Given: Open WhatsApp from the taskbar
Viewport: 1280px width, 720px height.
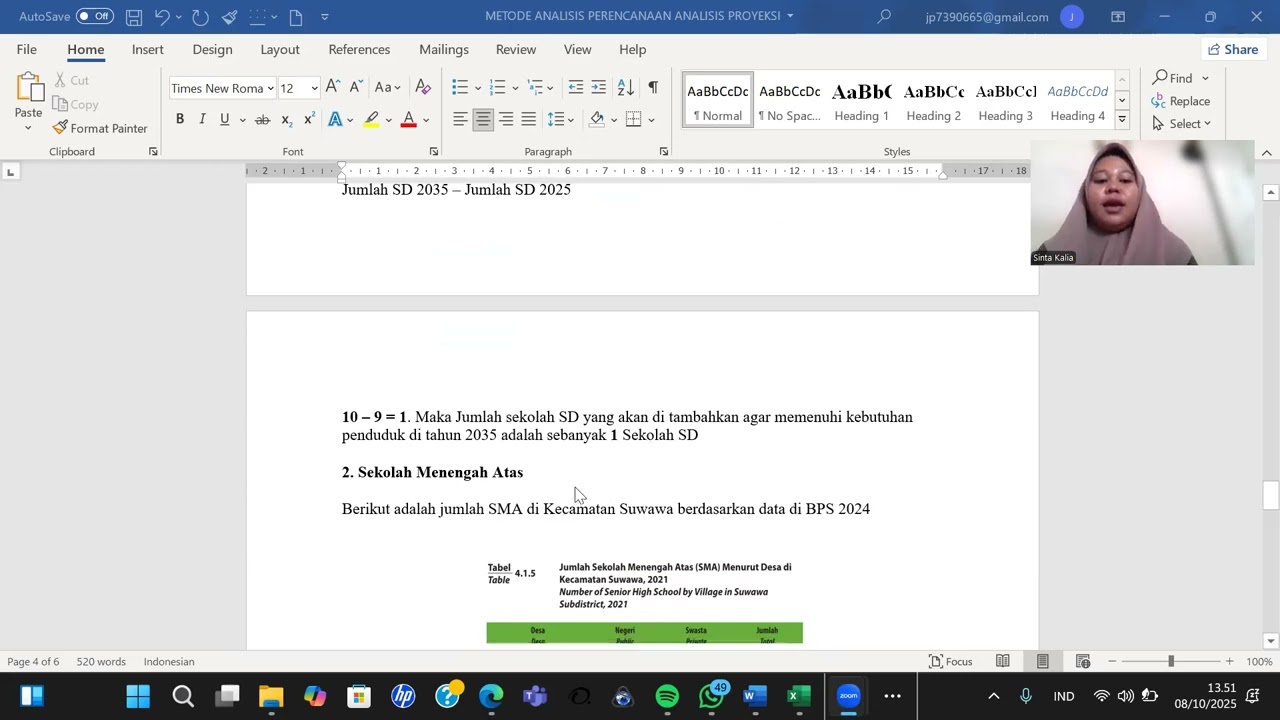Looking at the screenshot, I should pyautogui.click(x=711, y=696).
